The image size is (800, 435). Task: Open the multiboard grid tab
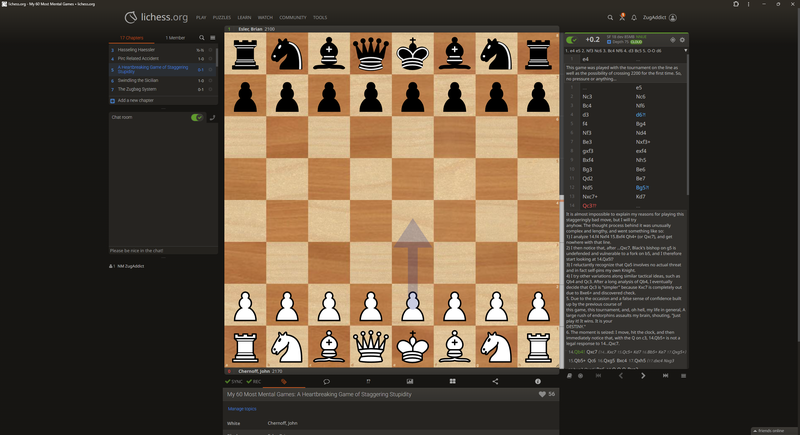[x=453, y=381]
